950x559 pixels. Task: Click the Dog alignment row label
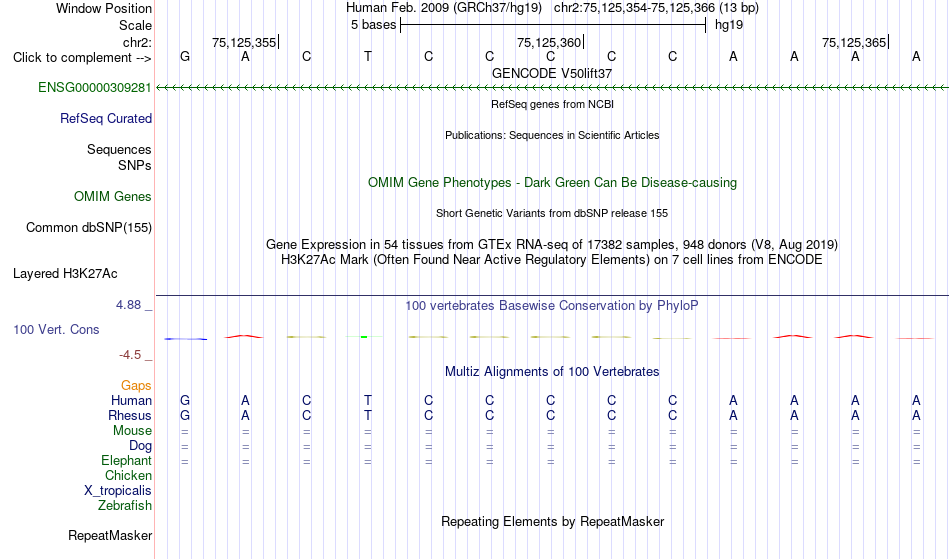pos(140,446)
